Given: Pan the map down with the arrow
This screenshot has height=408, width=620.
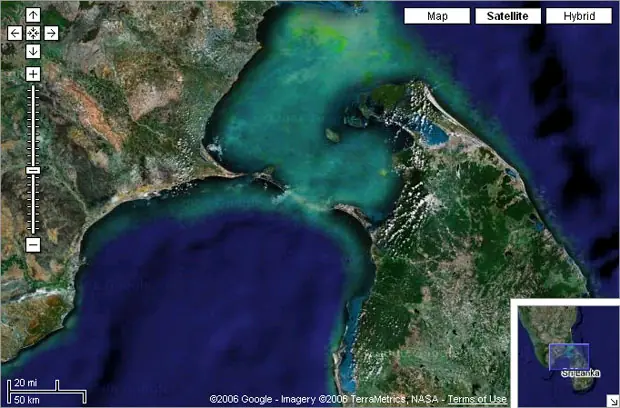Looking at the screenshot, I should (33, 51).
